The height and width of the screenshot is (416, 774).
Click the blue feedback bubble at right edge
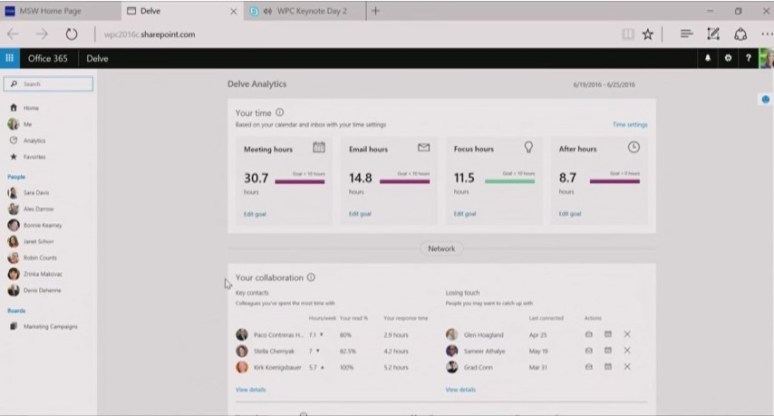pyautogui.click(x=766, y=100)
